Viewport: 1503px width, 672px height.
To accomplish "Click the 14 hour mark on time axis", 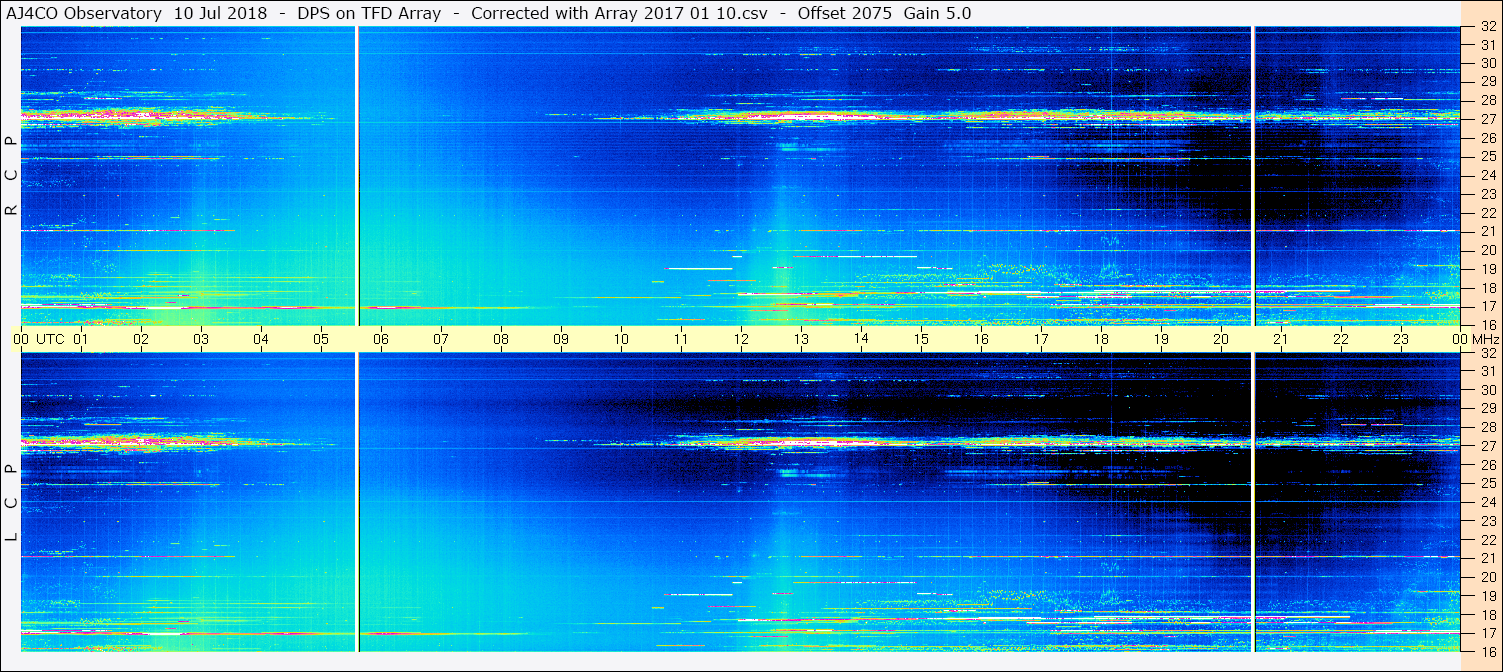I will pos(861,339).
